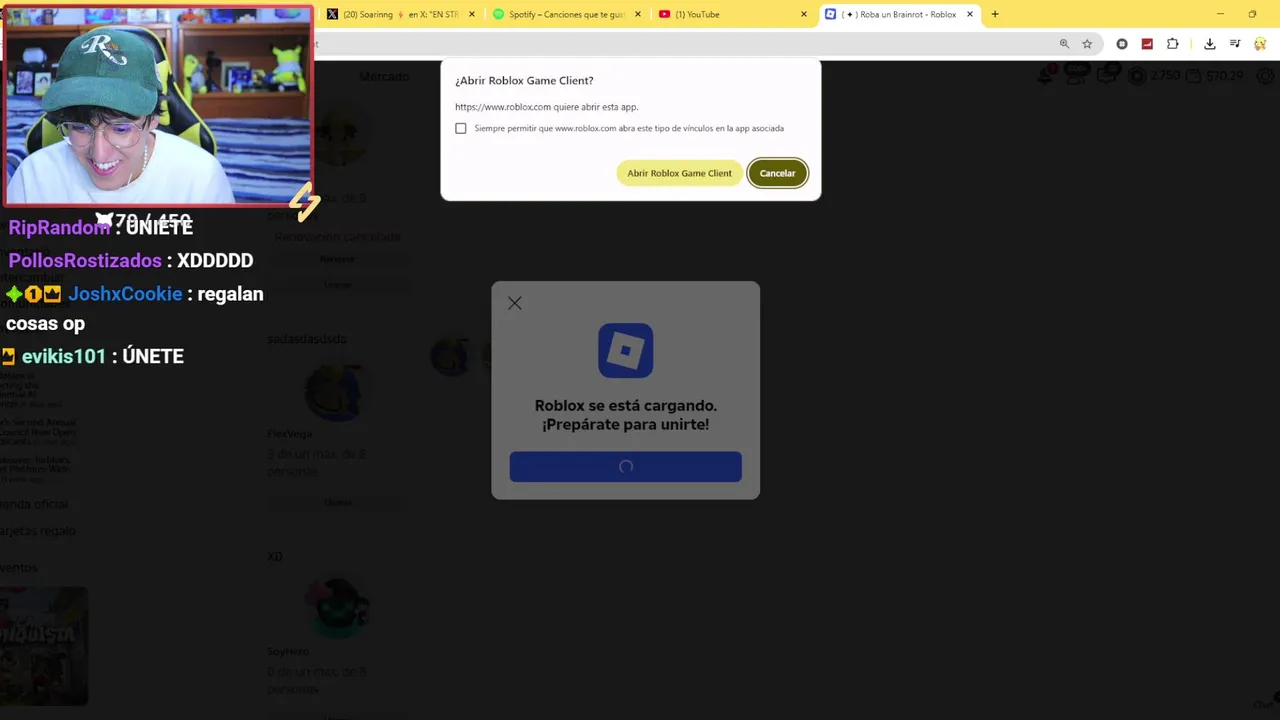
Task: Click the round gray extension icon
Action: coord(1122,44)
